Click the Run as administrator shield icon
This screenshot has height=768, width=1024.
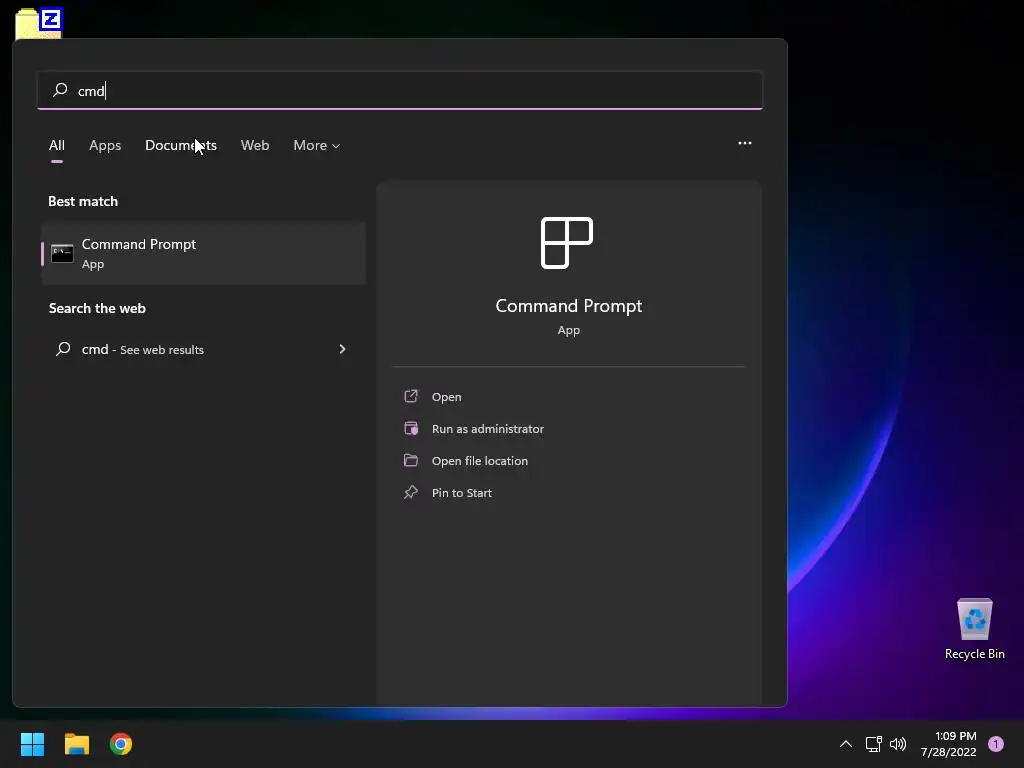[411, 428]
